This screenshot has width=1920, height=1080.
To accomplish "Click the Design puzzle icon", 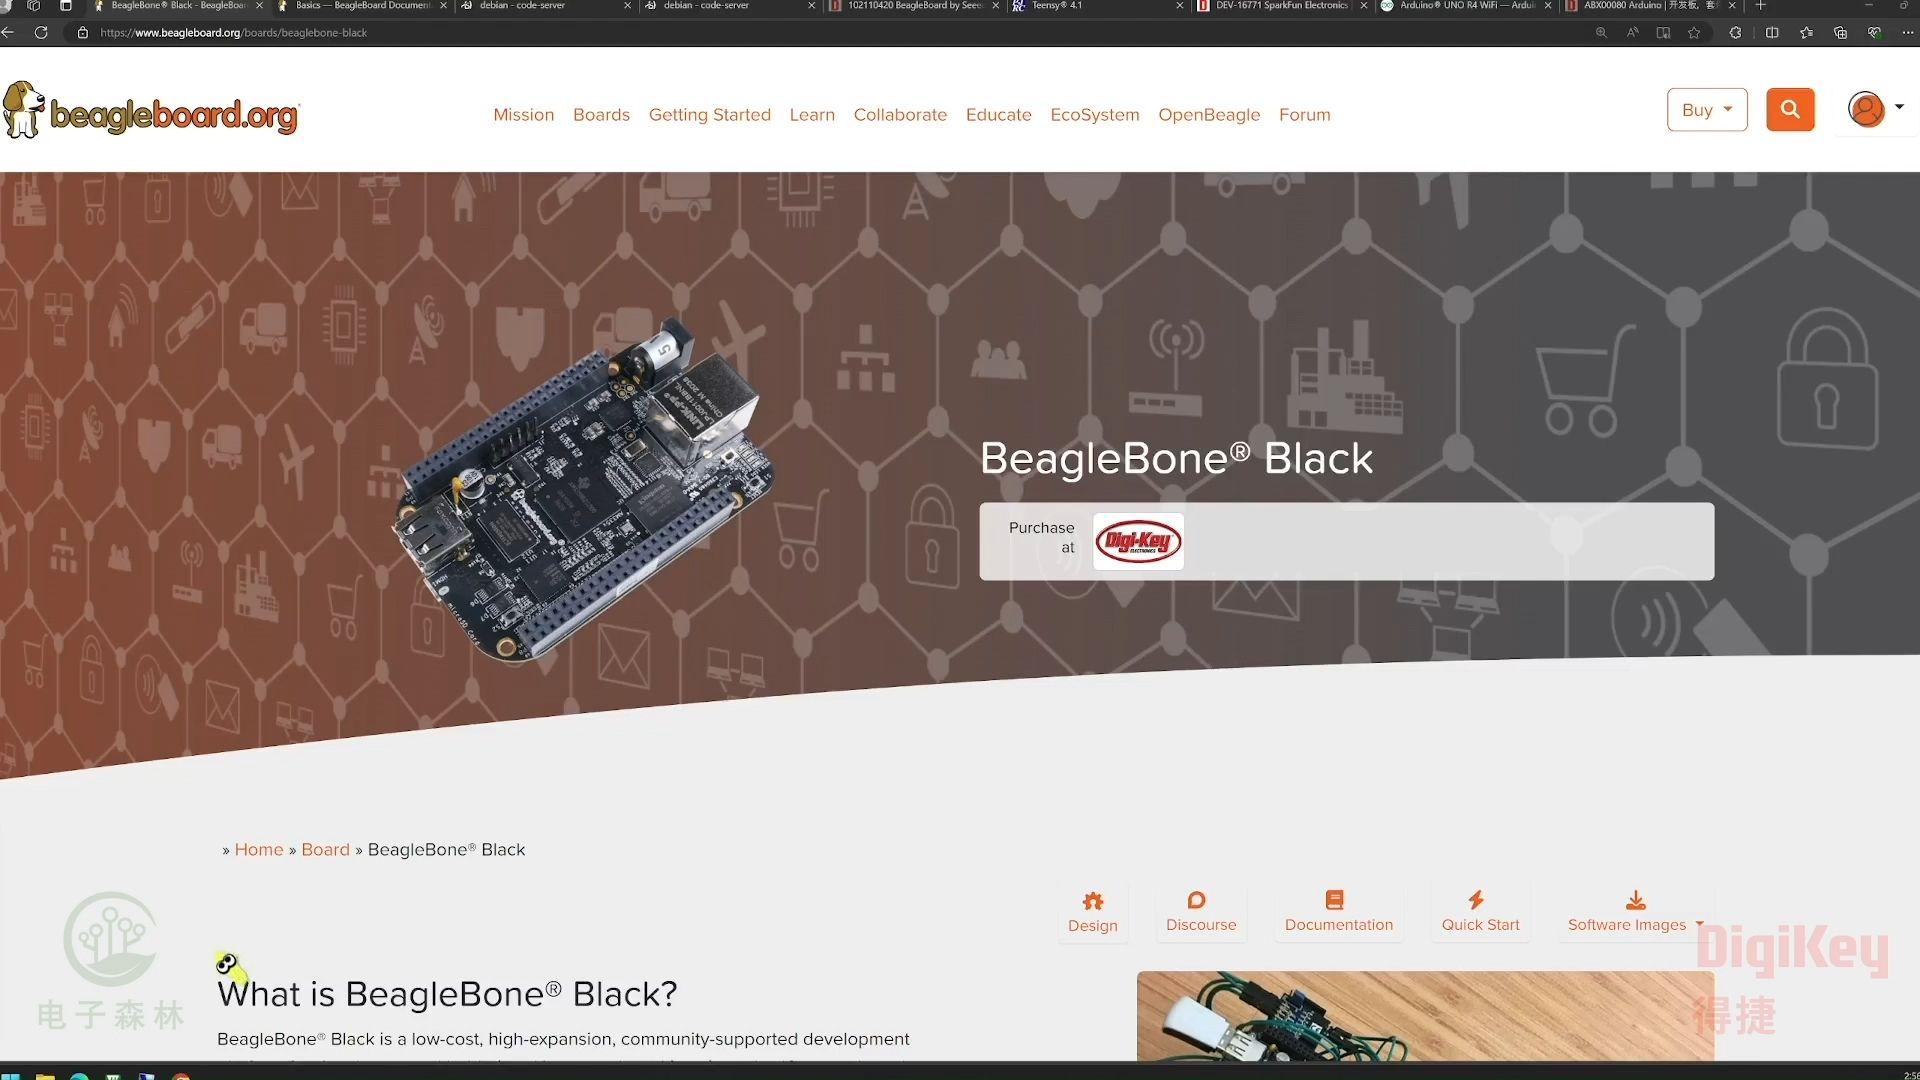I will point(1093,901).
